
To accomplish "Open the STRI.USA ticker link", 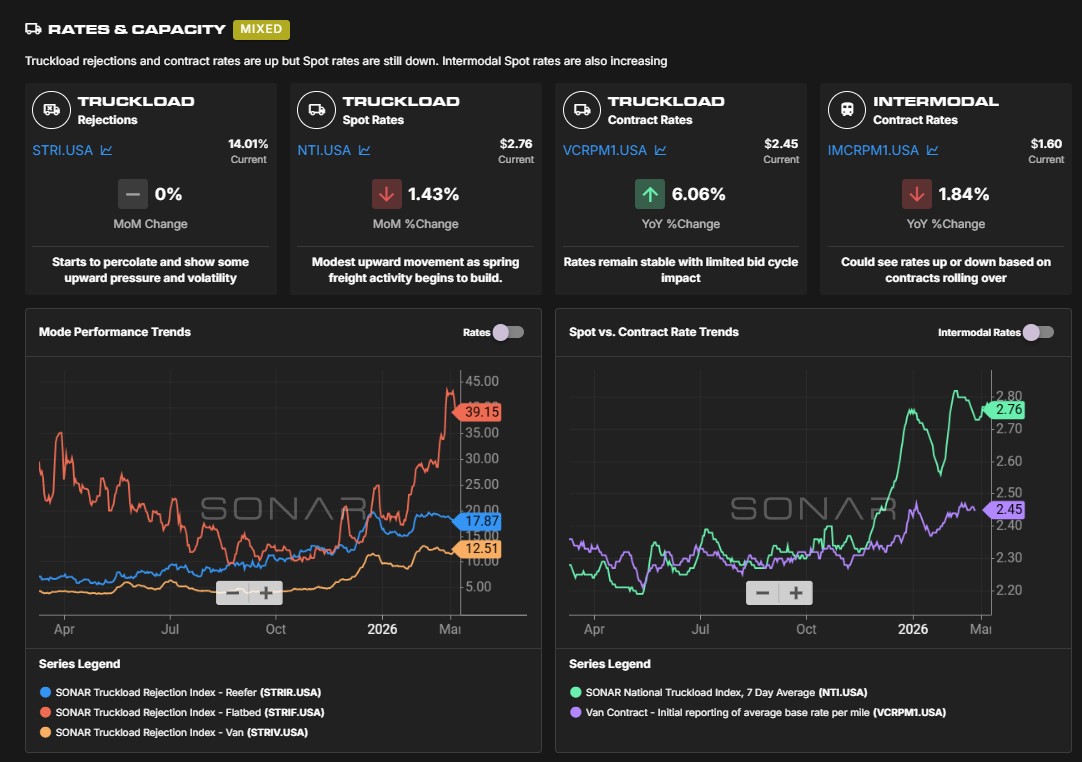I will 62,150.
